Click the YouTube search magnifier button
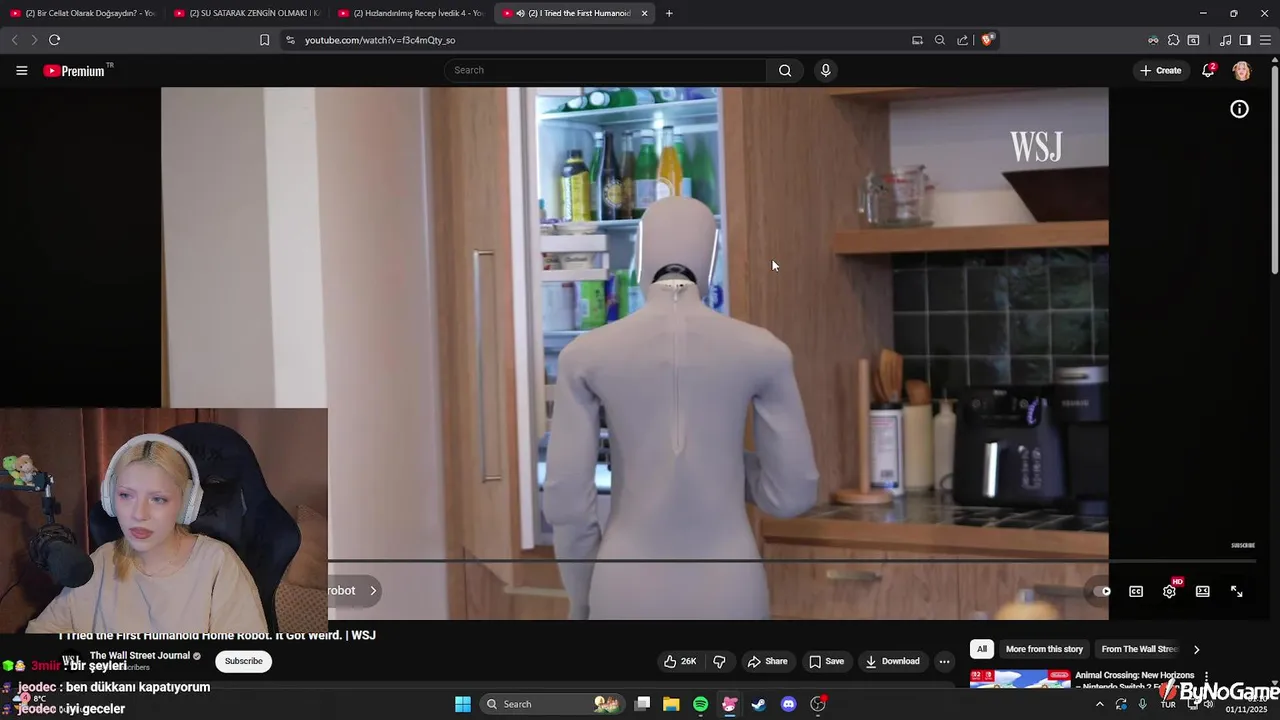Screen dimensions: 1280x720 785,70
